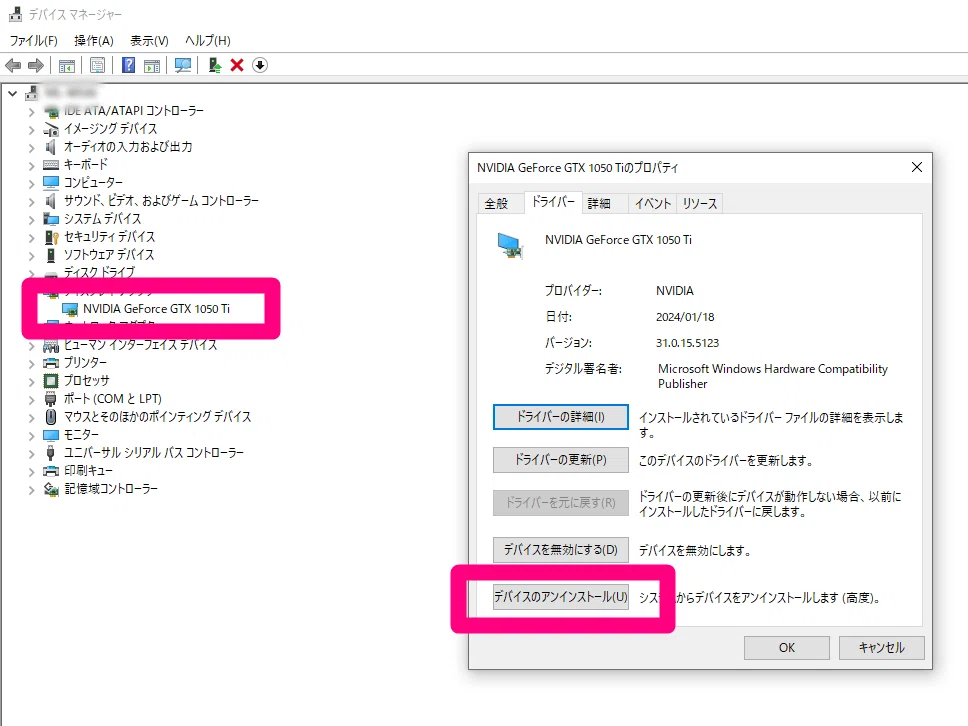Click the モニター category icon
This screenshot has width=968, height=726.
point(51,435)
